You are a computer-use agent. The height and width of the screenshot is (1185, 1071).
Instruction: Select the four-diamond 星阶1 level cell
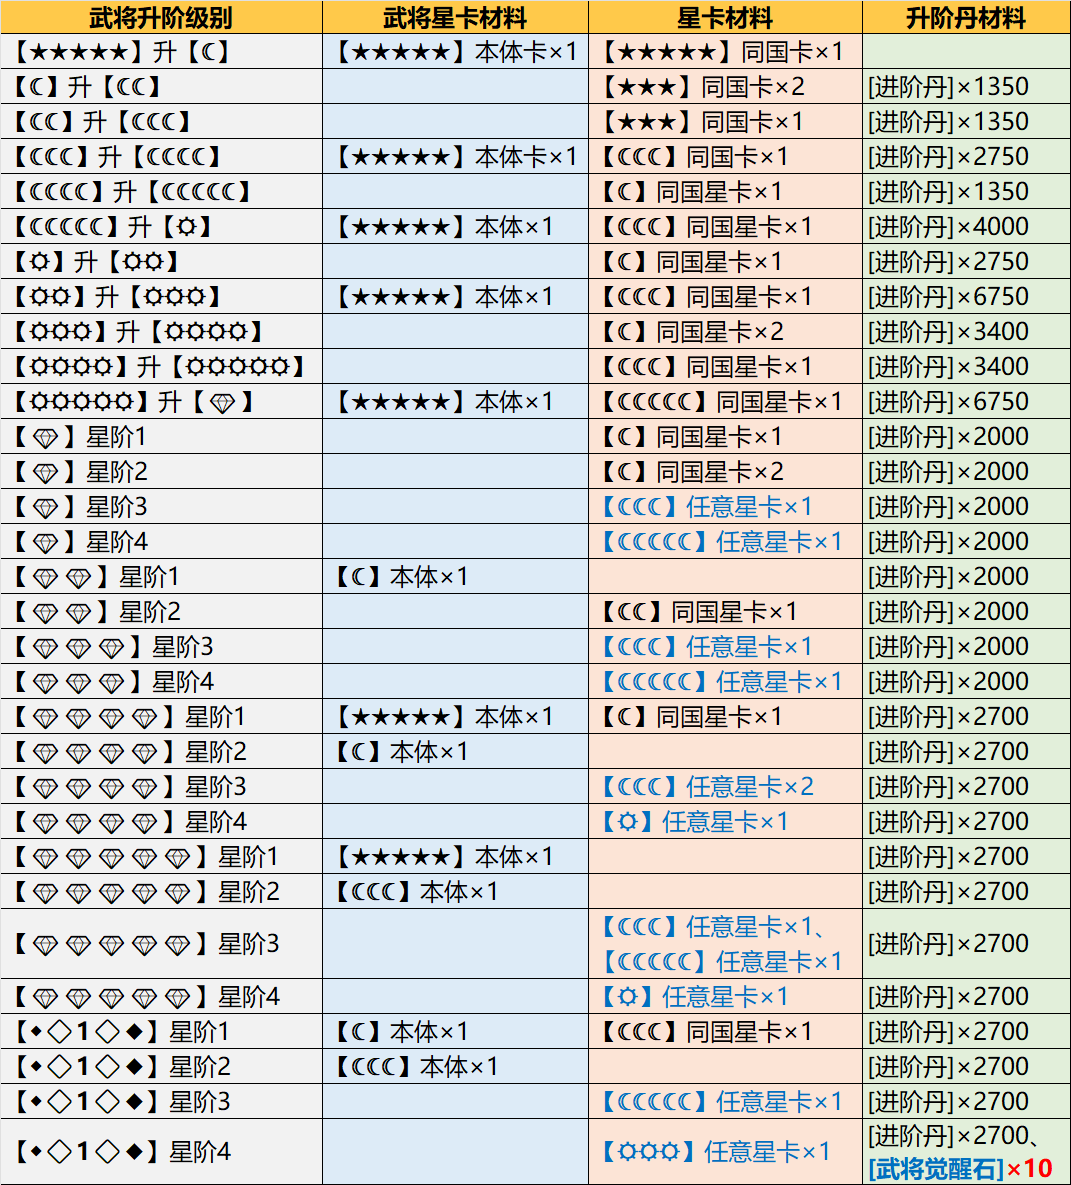click(161, 716)
